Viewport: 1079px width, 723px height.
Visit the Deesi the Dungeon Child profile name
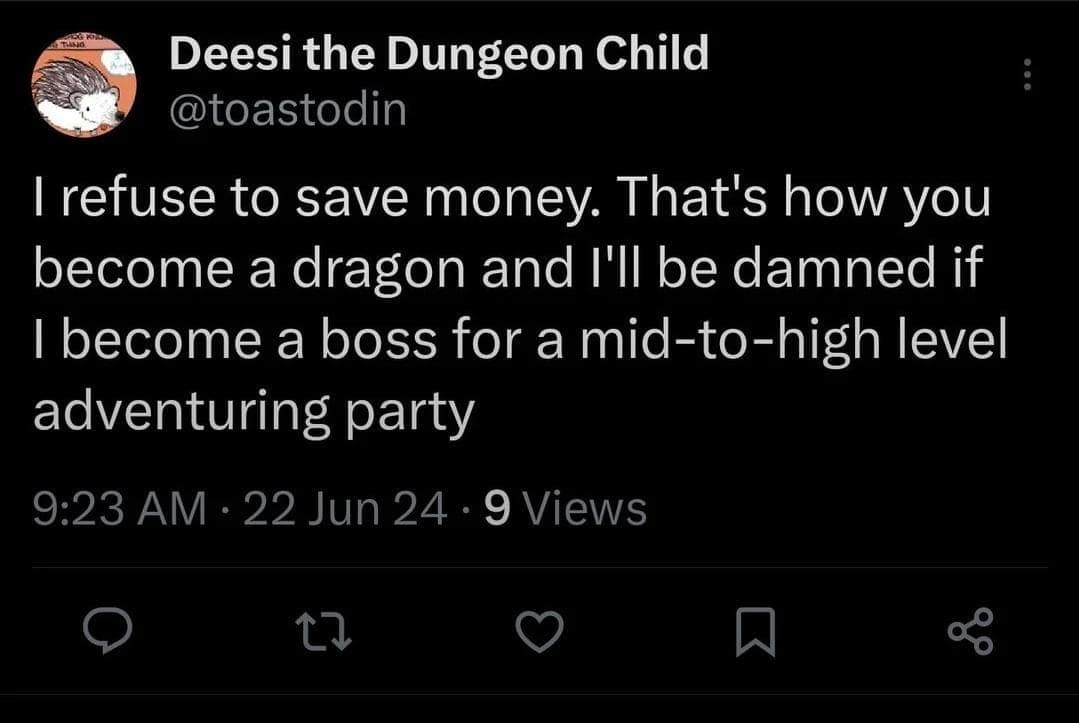point(438,53)
